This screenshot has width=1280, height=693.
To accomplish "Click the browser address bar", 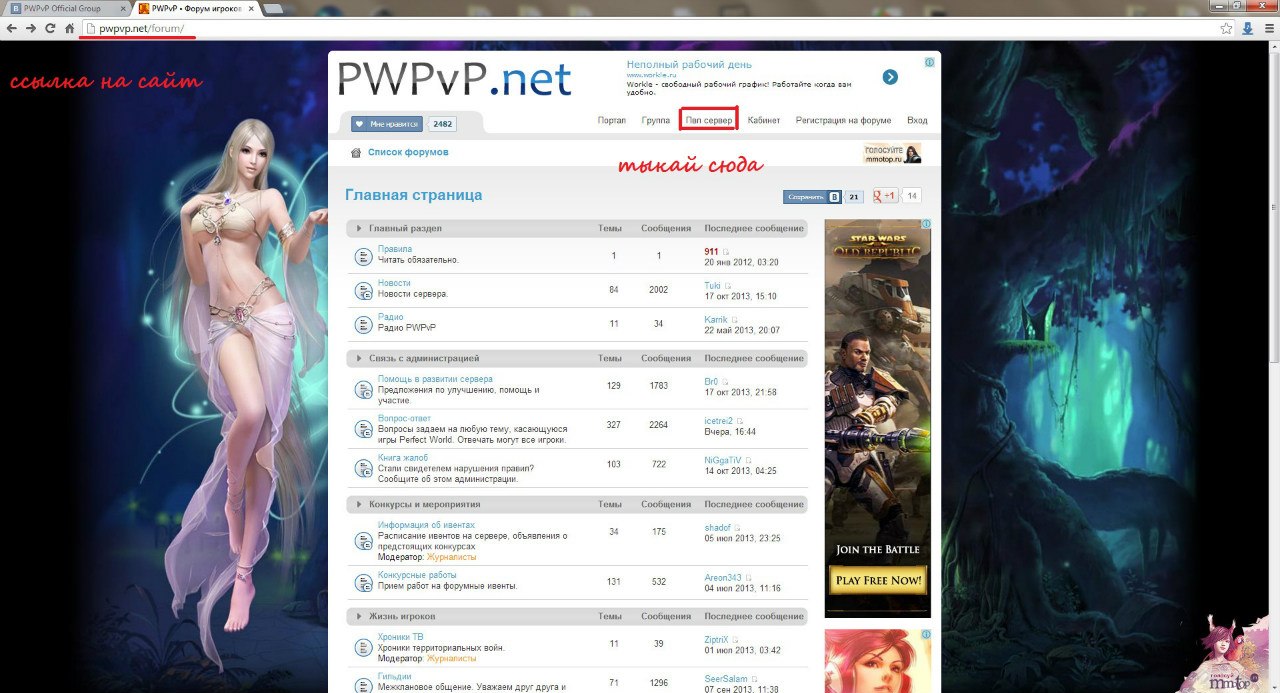I will pyautogui.click(x=600, y=29).
